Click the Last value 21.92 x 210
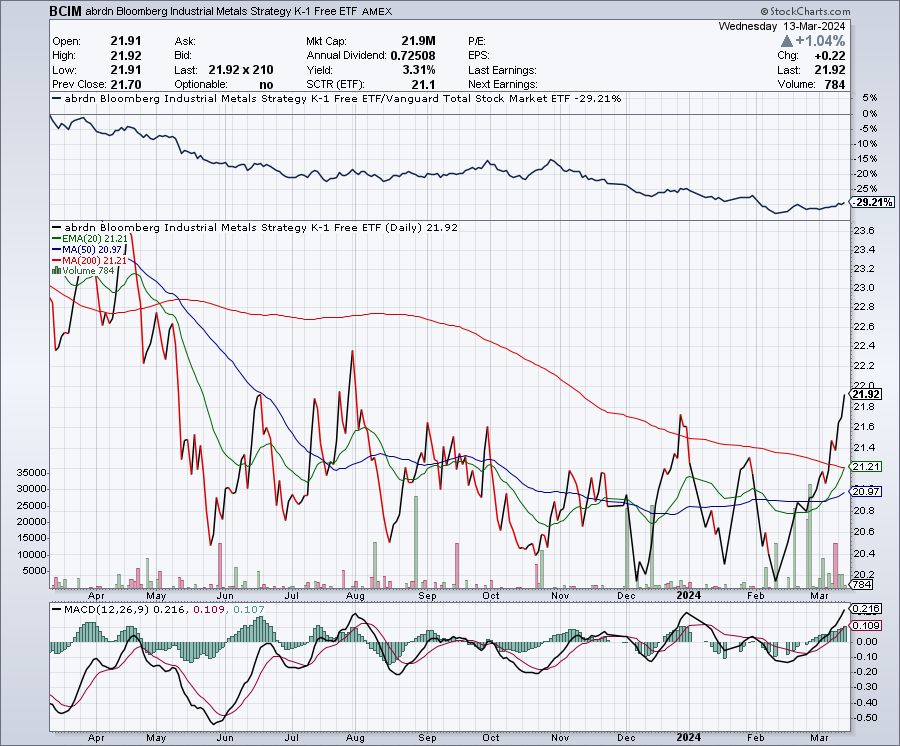Image resolution: width=900 pixels, height=746 pixels. [x=241, y=69]
